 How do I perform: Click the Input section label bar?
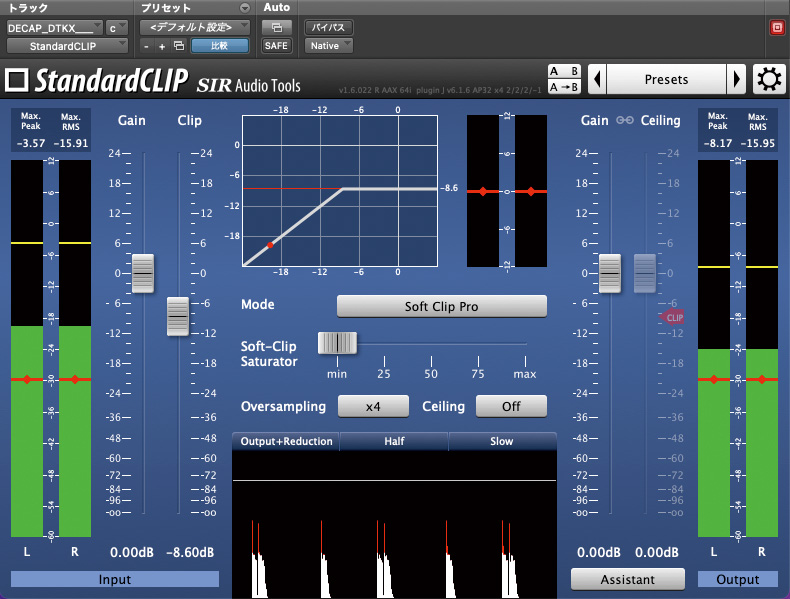tap(115, 579)
